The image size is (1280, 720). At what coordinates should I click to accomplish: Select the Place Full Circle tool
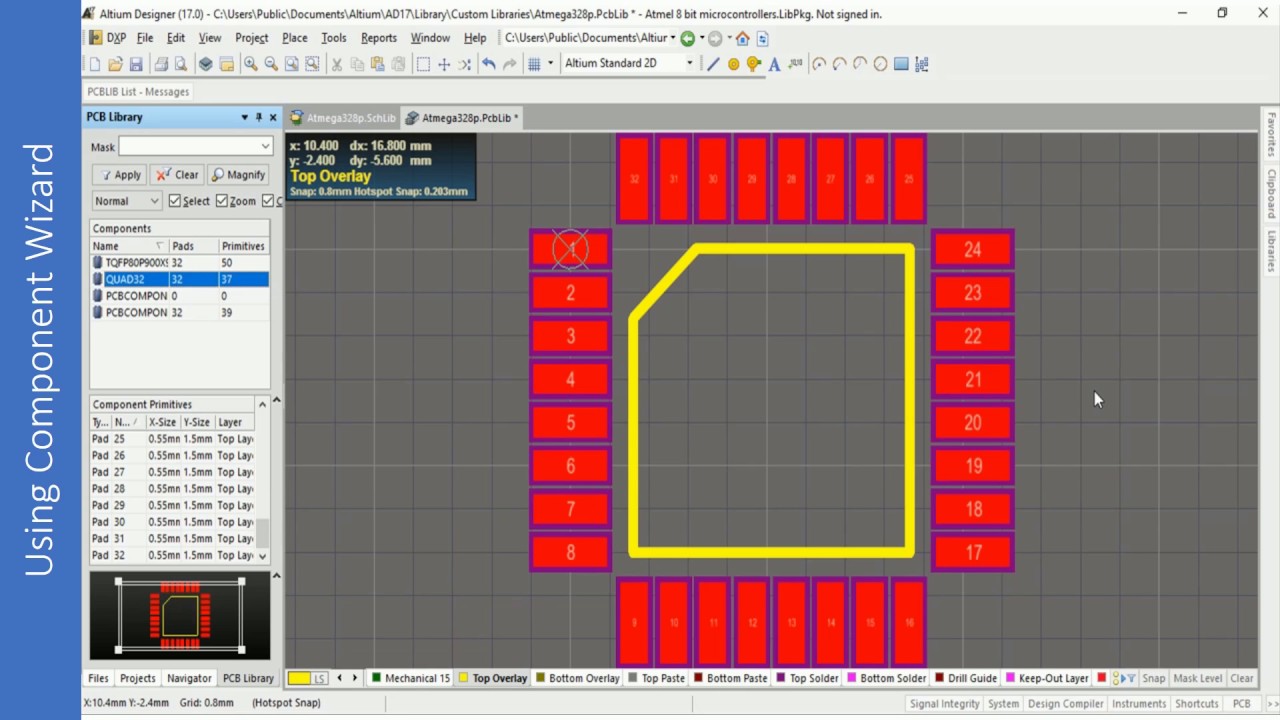point(880,64)
